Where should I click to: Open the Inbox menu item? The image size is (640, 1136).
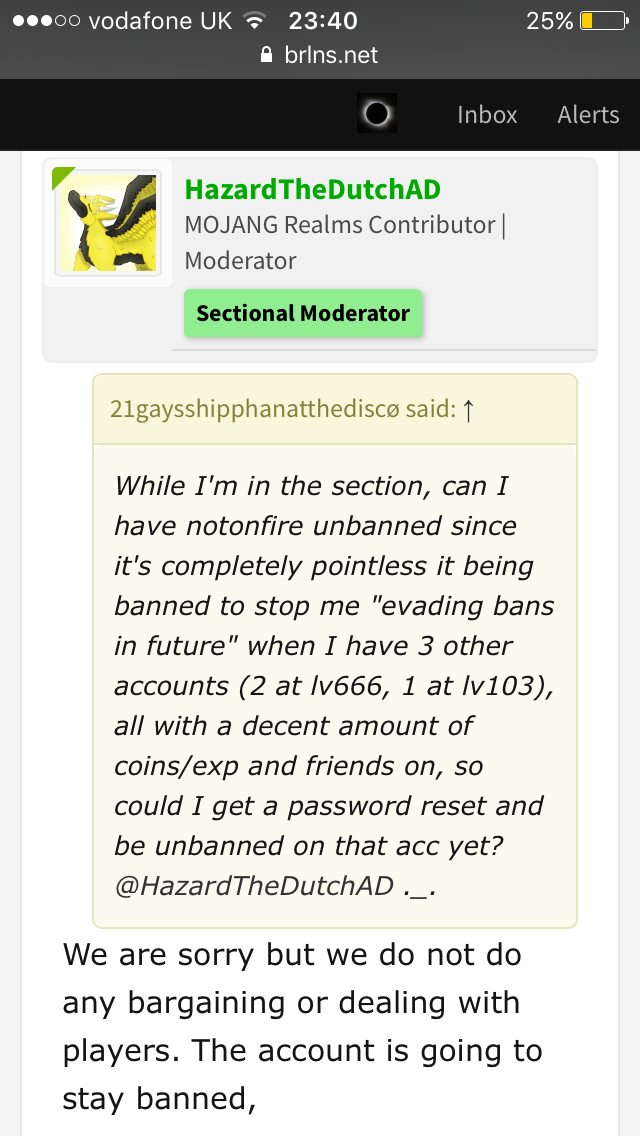(x=487, y=114)
